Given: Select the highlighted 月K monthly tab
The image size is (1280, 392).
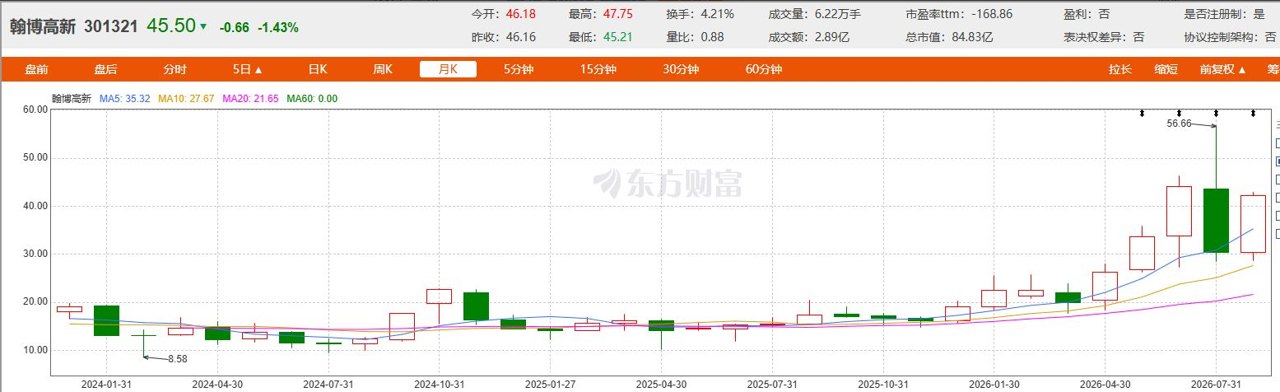Looking at the screenshot, I should pyautogui.click(x=448, y=70).
